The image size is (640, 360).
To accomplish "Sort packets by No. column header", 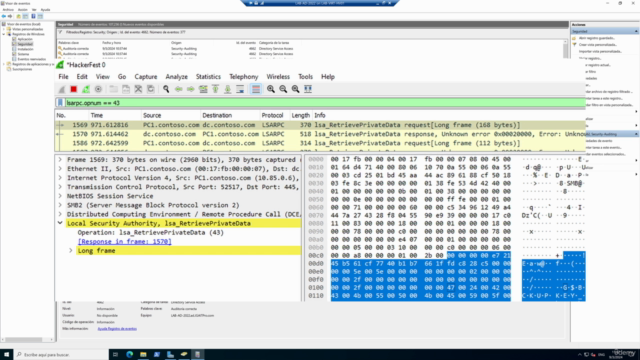I will [72, 116].
